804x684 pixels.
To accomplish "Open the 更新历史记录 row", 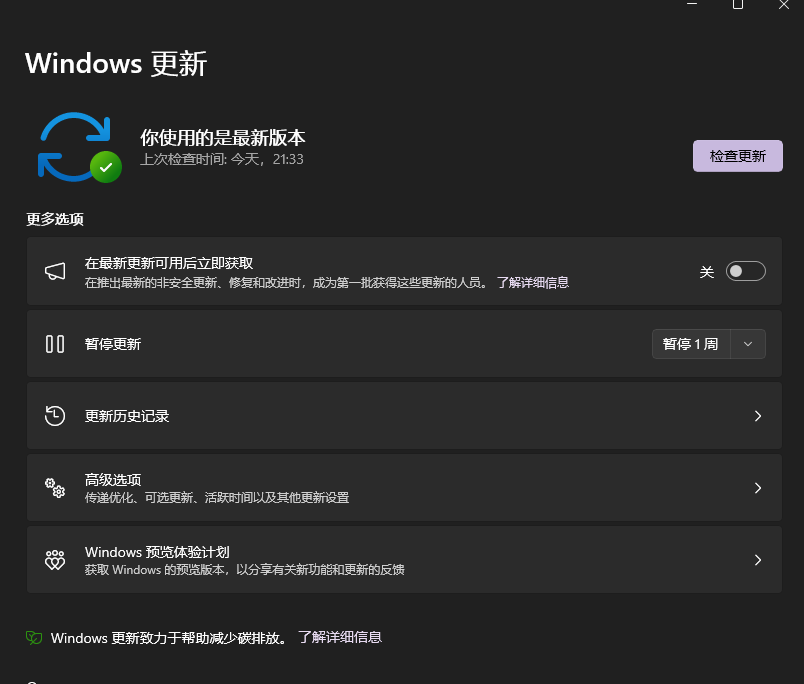I will 404,416.
